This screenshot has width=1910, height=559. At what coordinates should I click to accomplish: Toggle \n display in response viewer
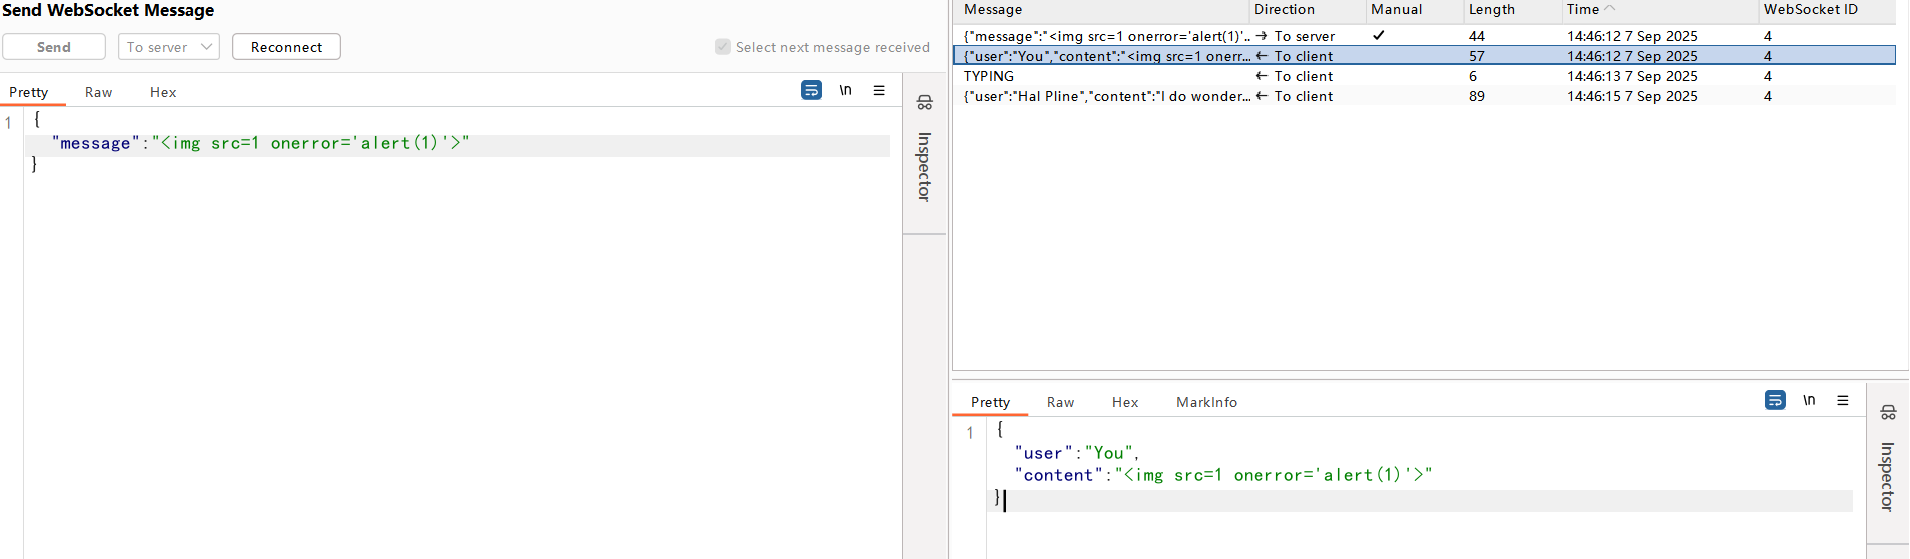(x=1809, y=400)
